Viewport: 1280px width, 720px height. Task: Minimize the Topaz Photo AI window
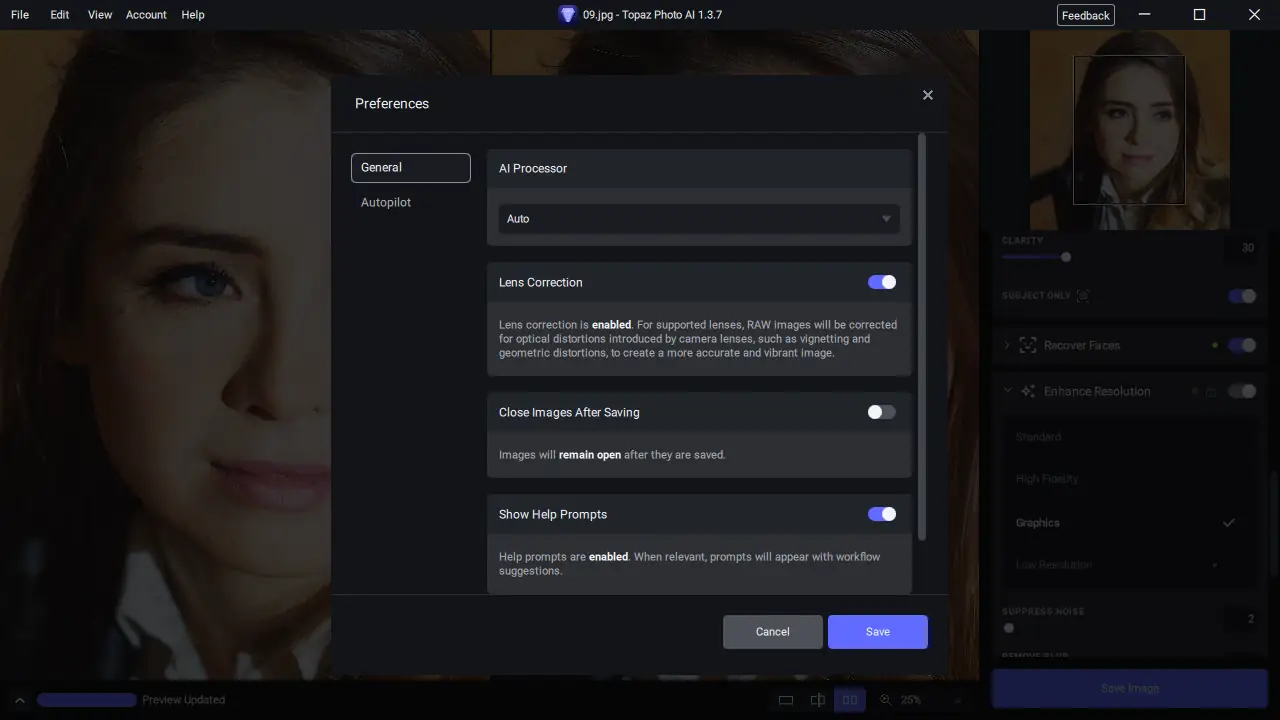point(1145,15)
